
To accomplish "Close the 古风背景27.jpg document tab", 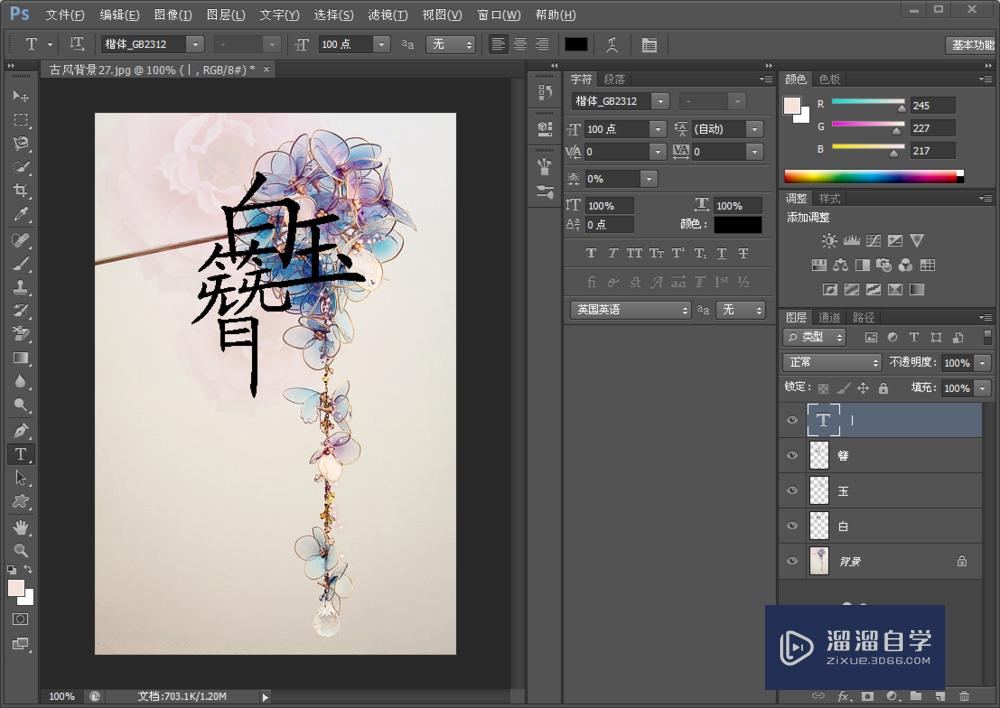I will pyautogui.click(x=267, y=69).
